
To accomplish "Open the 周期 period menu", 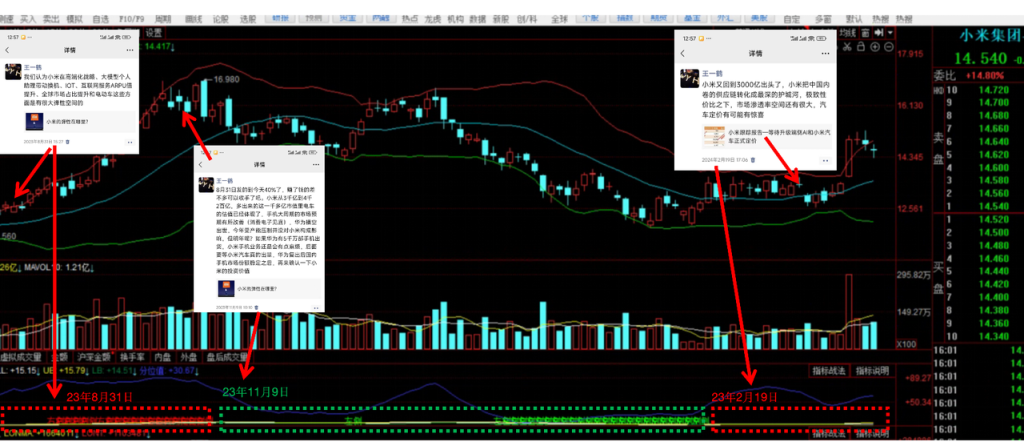I will 163,19.
